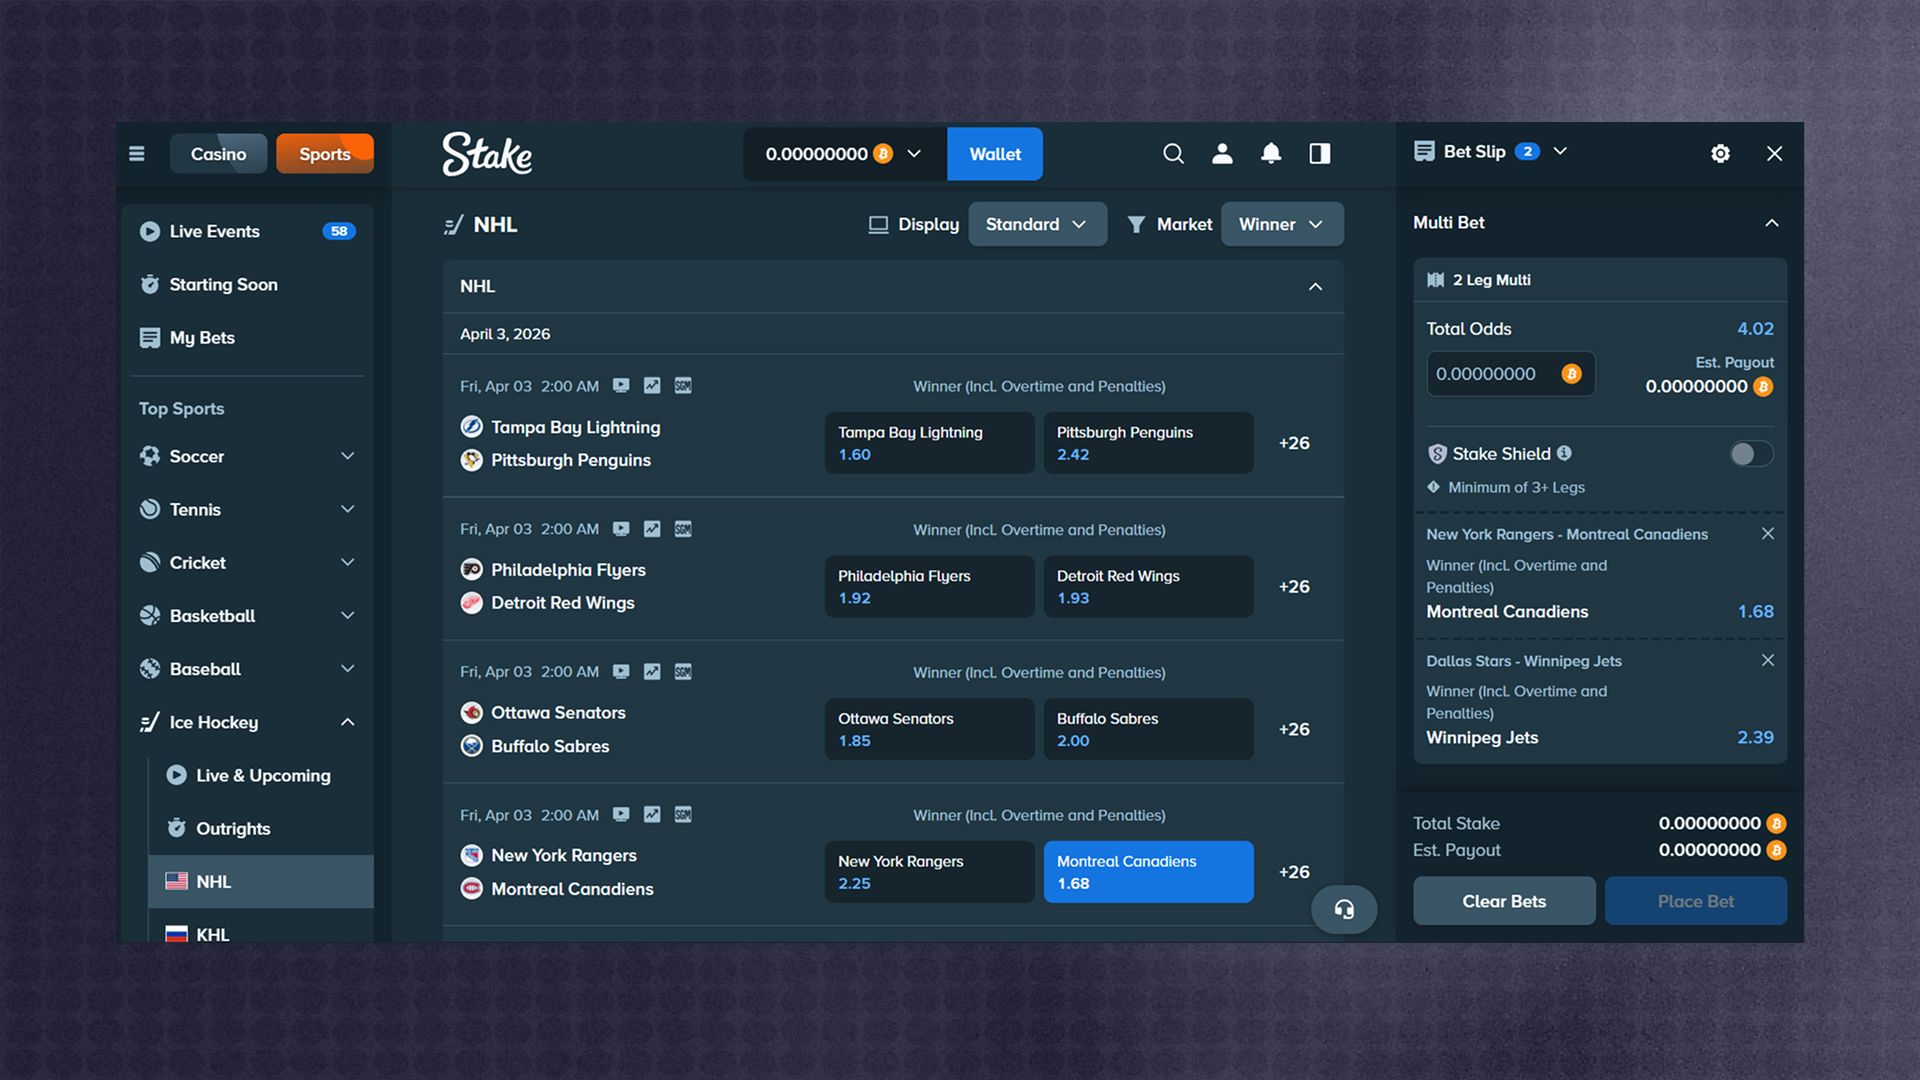This screenshot has width=1920, height=1080.
Task: Open the Wallet
Action: (995, 154)
